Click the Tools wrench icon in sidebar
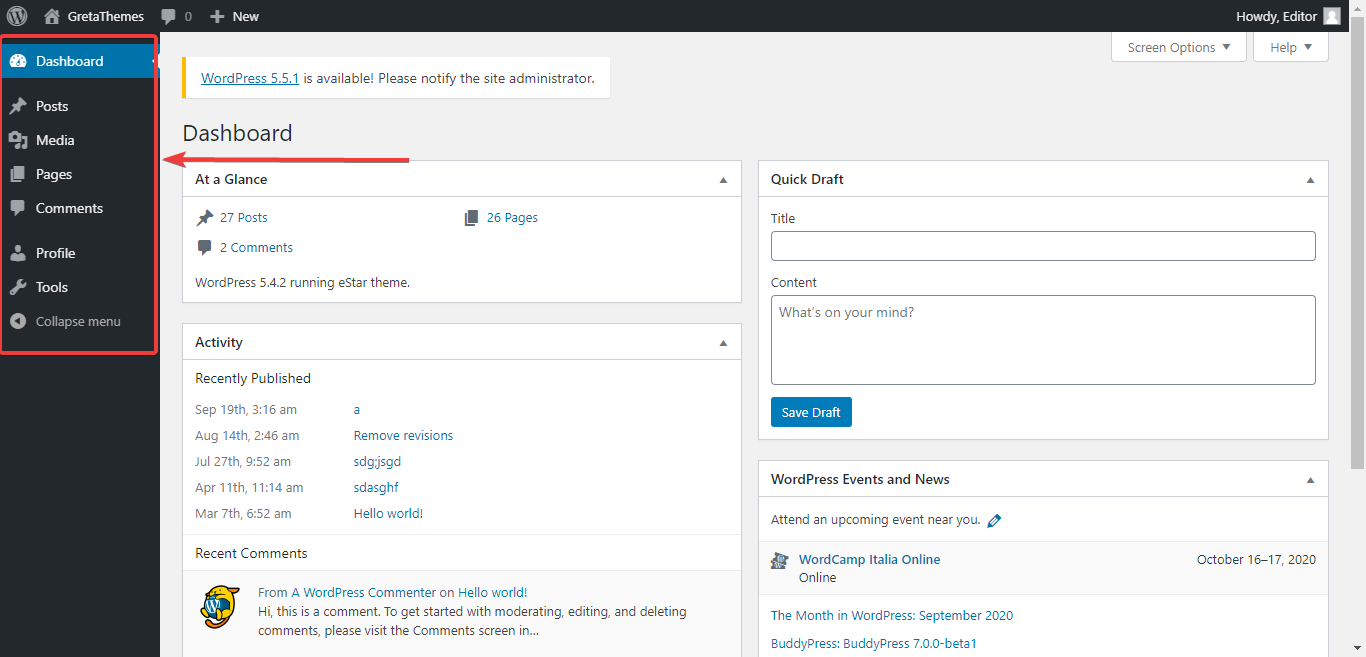1366x657 pixels. pos(18,287)
